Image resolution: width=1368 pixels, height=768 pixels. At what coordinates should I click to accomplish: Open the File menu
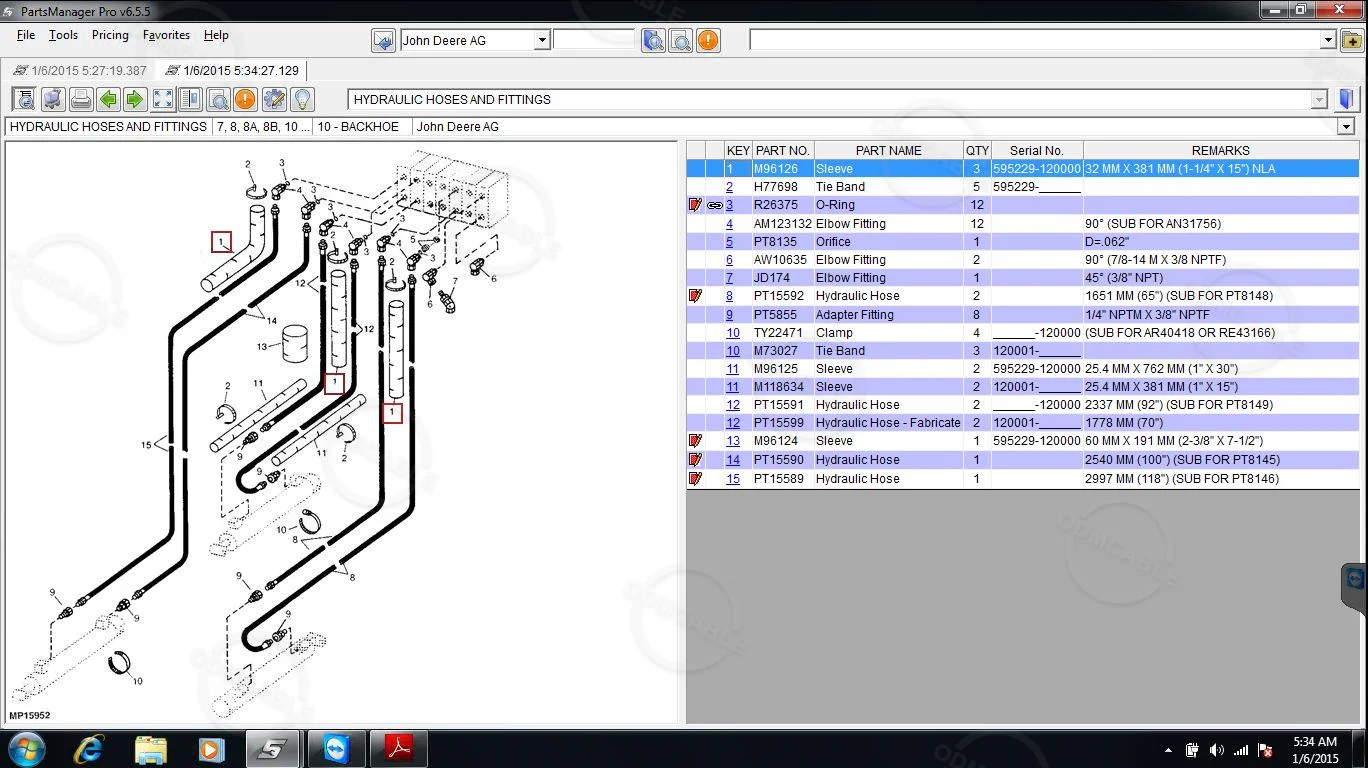tap(26, 35)
